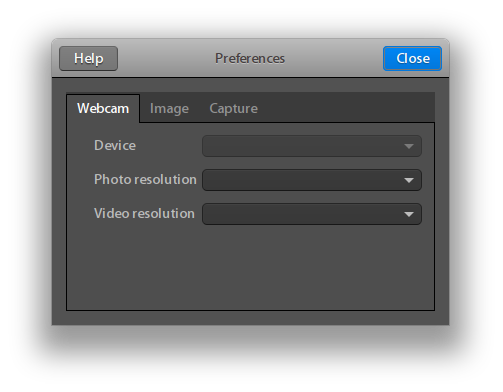The image size is (503, 392).
Task: Open the Photo resolution combo box
Action: click(x=312, y=180)
